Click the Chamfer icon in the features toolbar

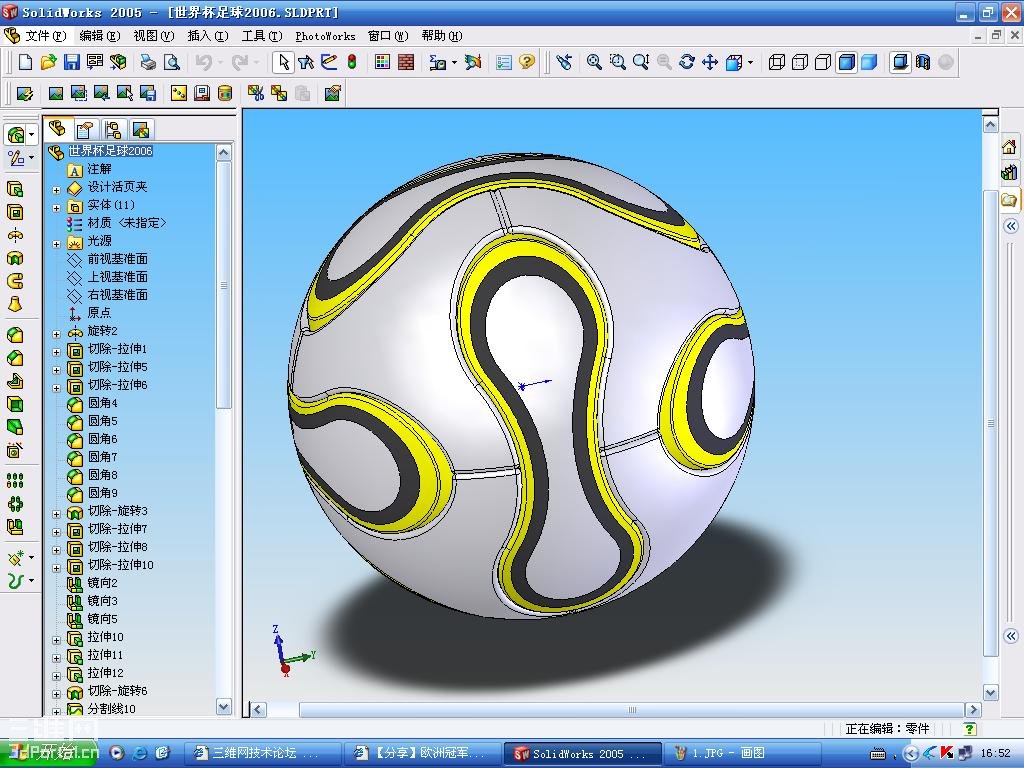tap(14, 358)
